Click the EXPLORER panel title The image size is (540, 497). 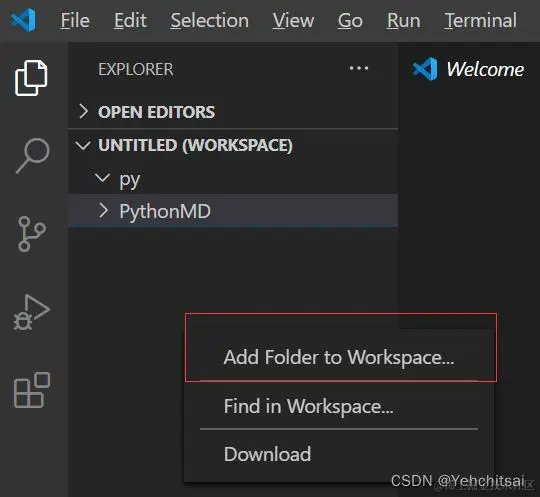pos(136,69)
